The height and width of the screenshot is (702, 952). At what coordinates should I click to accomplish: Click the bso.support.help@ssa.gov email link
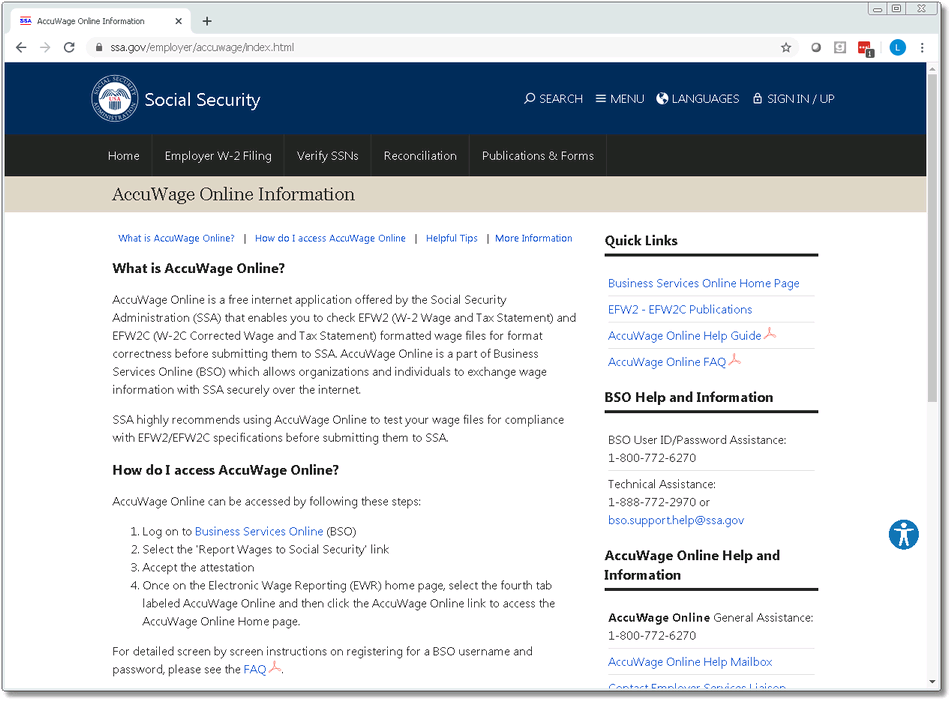point(676,520)
